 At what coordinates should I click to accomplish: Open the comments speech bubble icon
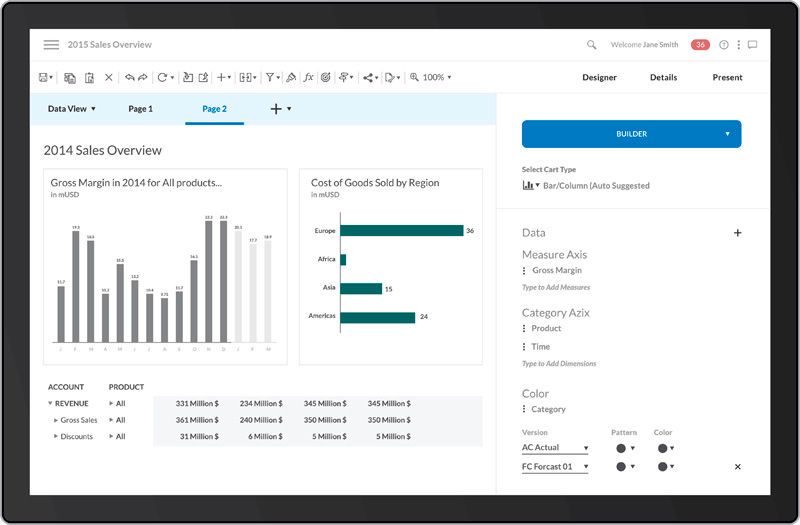[752, 45]
